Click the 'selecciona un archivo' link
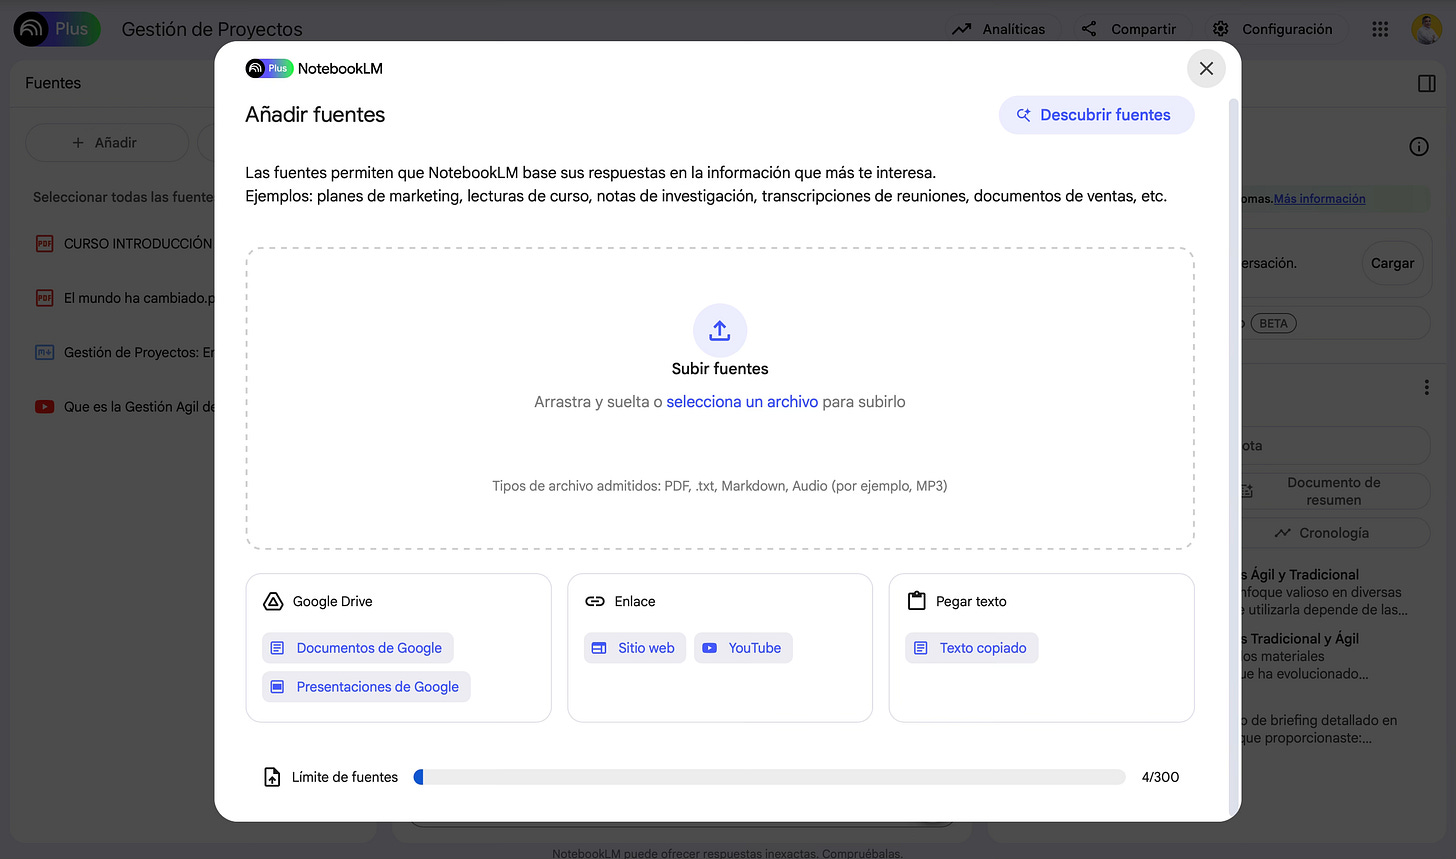The image size is (1456, 859). tap(742, 402)
